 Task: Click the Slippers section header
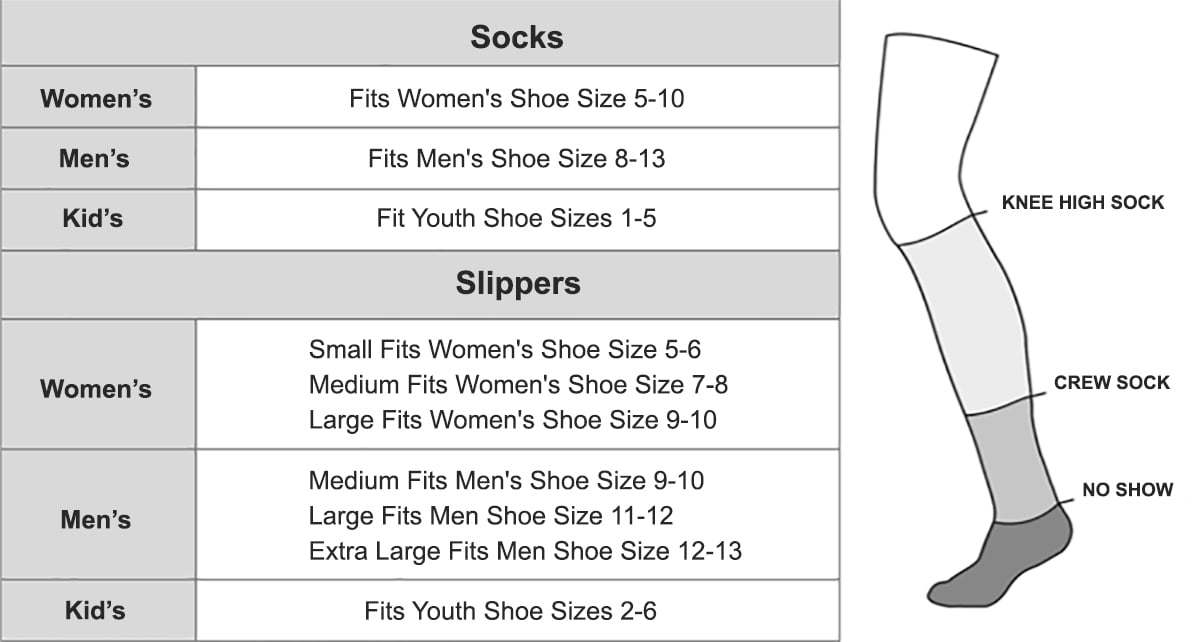tap(517, 283)
